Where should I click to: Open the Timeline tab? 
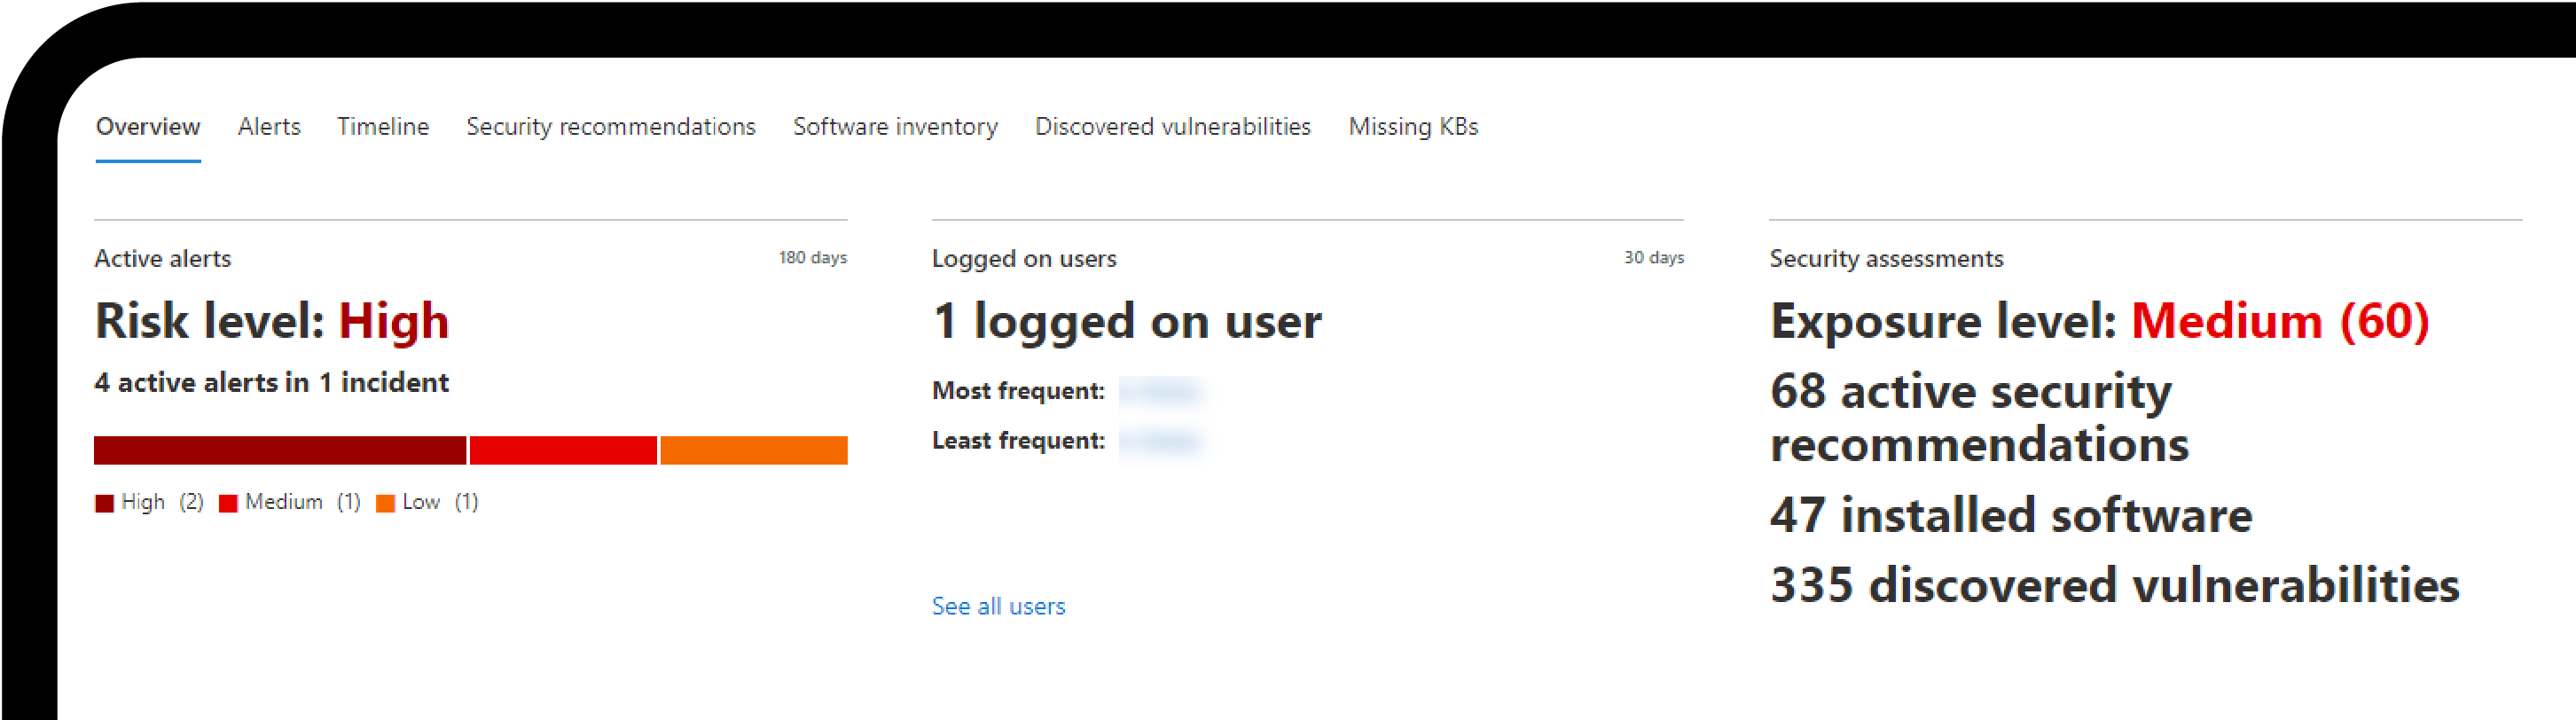(x=383, y=126)
